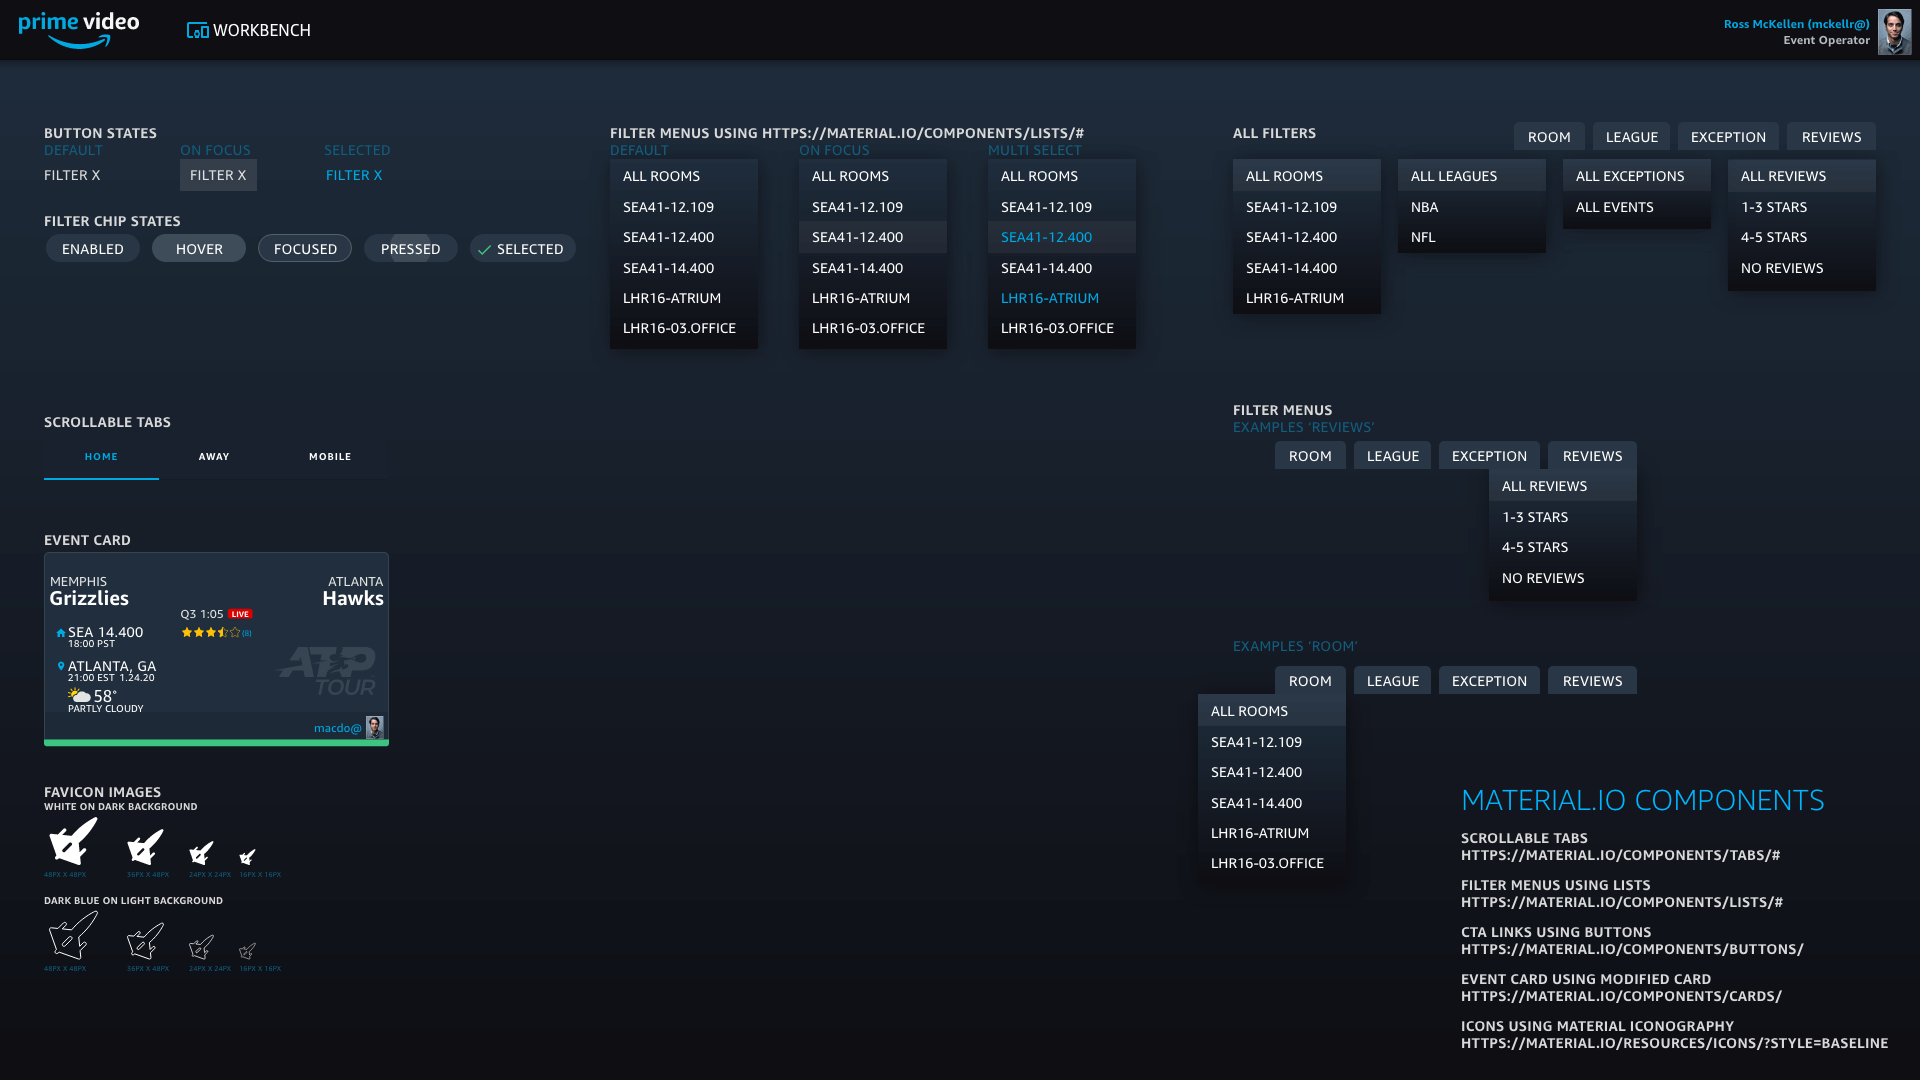Click the Workbench icon in header
This screenshot has width=1920, height=1080.
coord(197,31)
